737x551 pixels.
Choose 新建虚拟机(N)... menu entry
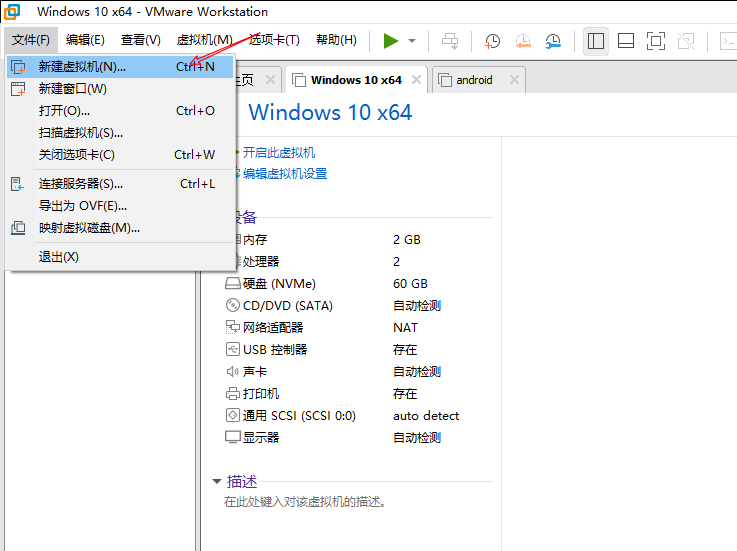120,67
